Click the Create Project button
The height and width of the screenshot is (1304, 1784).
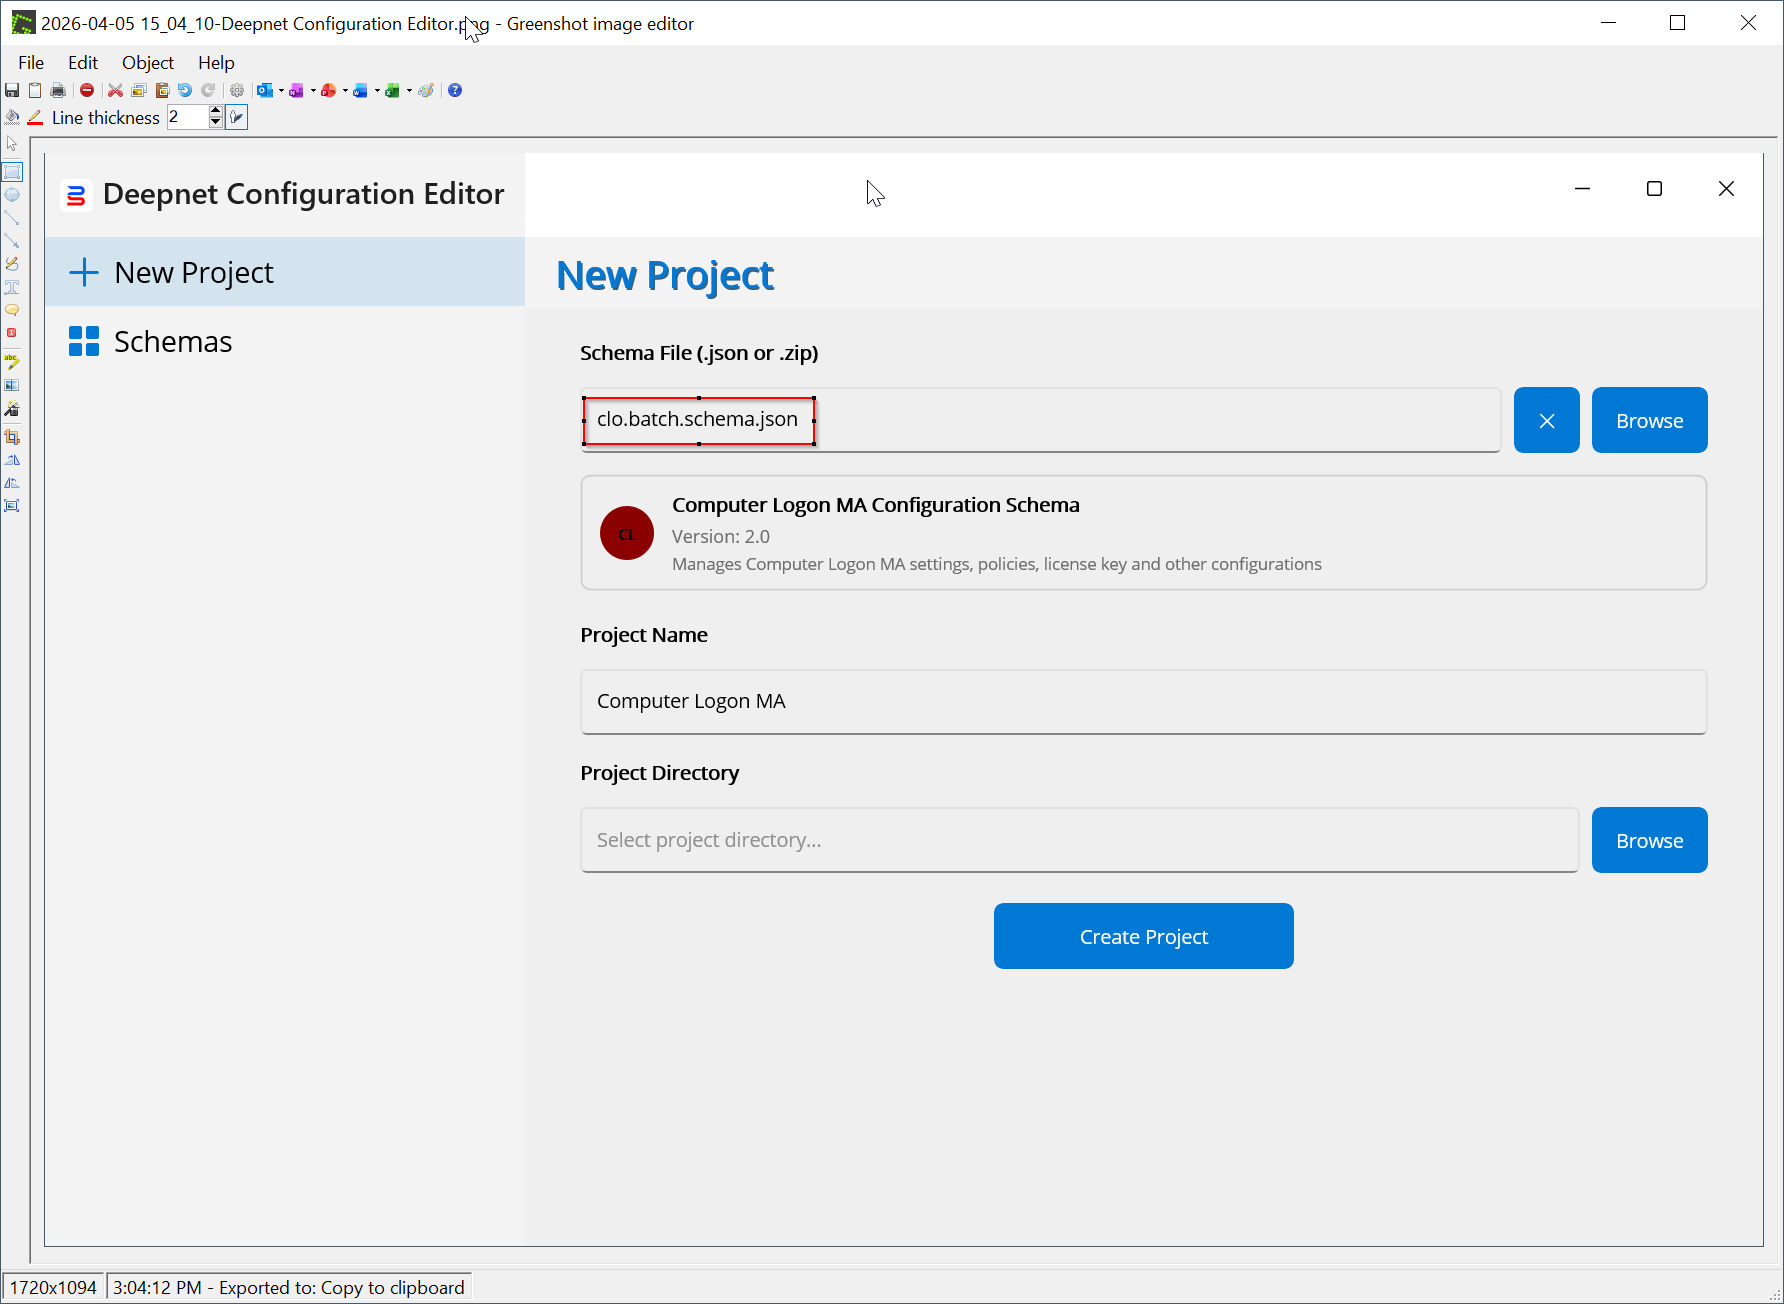coord(1143,936)
